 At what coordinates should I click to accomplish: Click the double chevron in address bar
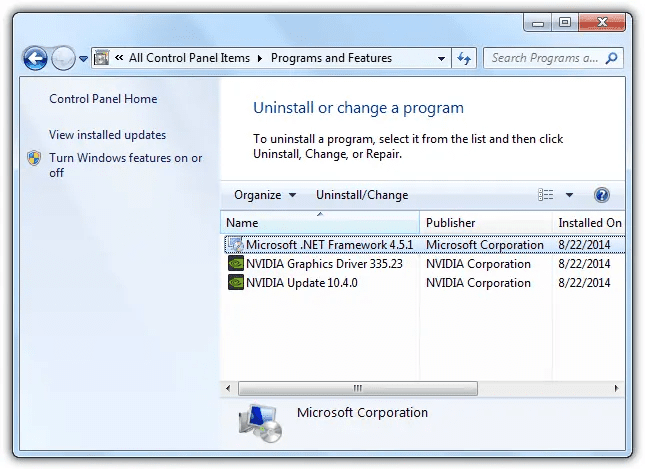[x=119, y=58]
